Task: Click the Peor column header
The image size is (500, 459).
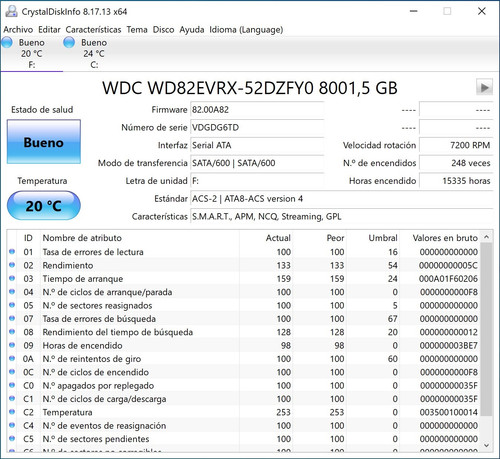Action: pyautogui.click(x=320, y=238)
